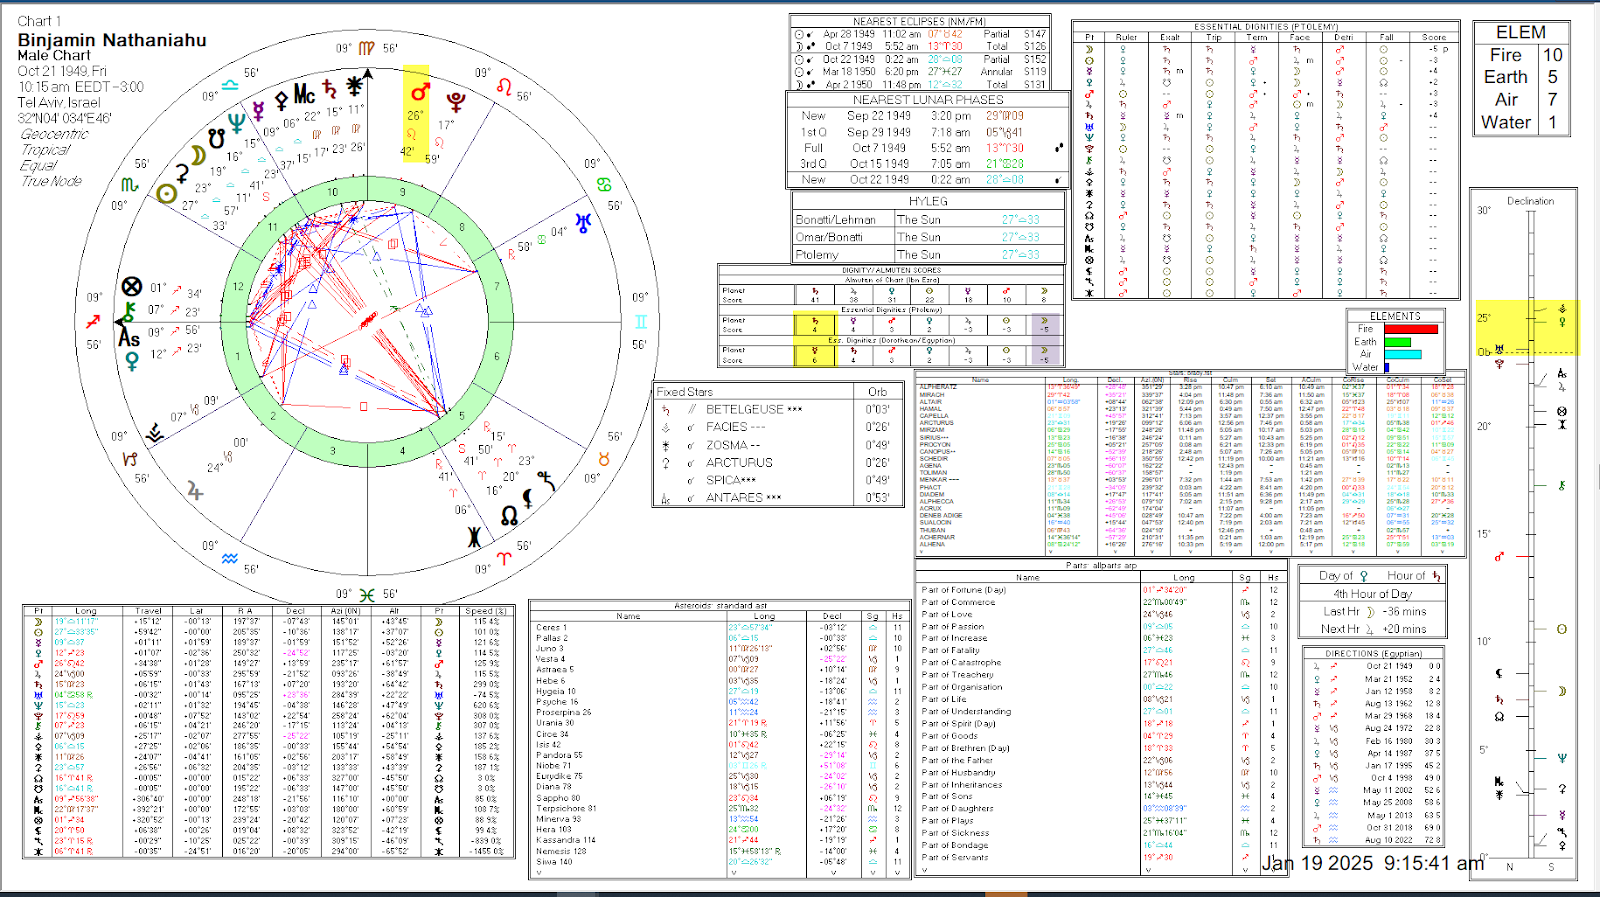Screen dimensions: 1600x897
Task: Click house 1 on the green ring
Action: click(238, 355)
